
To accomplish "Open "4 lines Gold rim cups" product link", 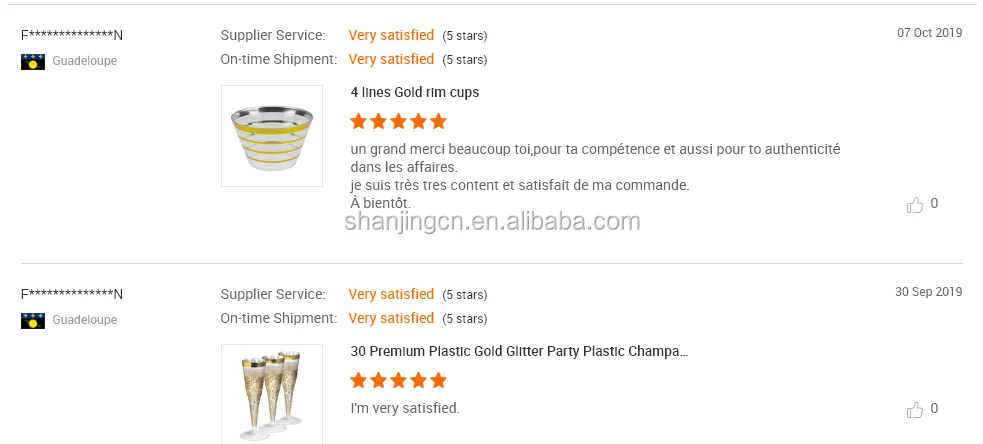I will tap(414, 92).
